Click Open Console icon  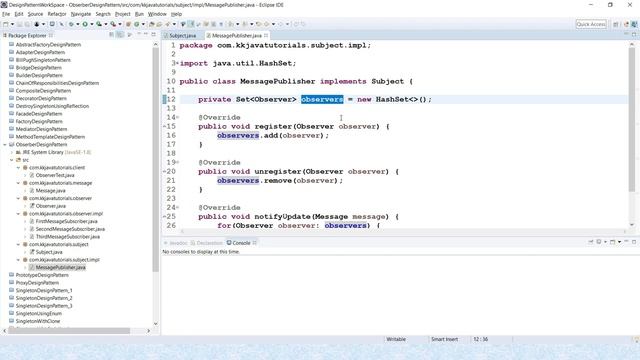[612, 242]
